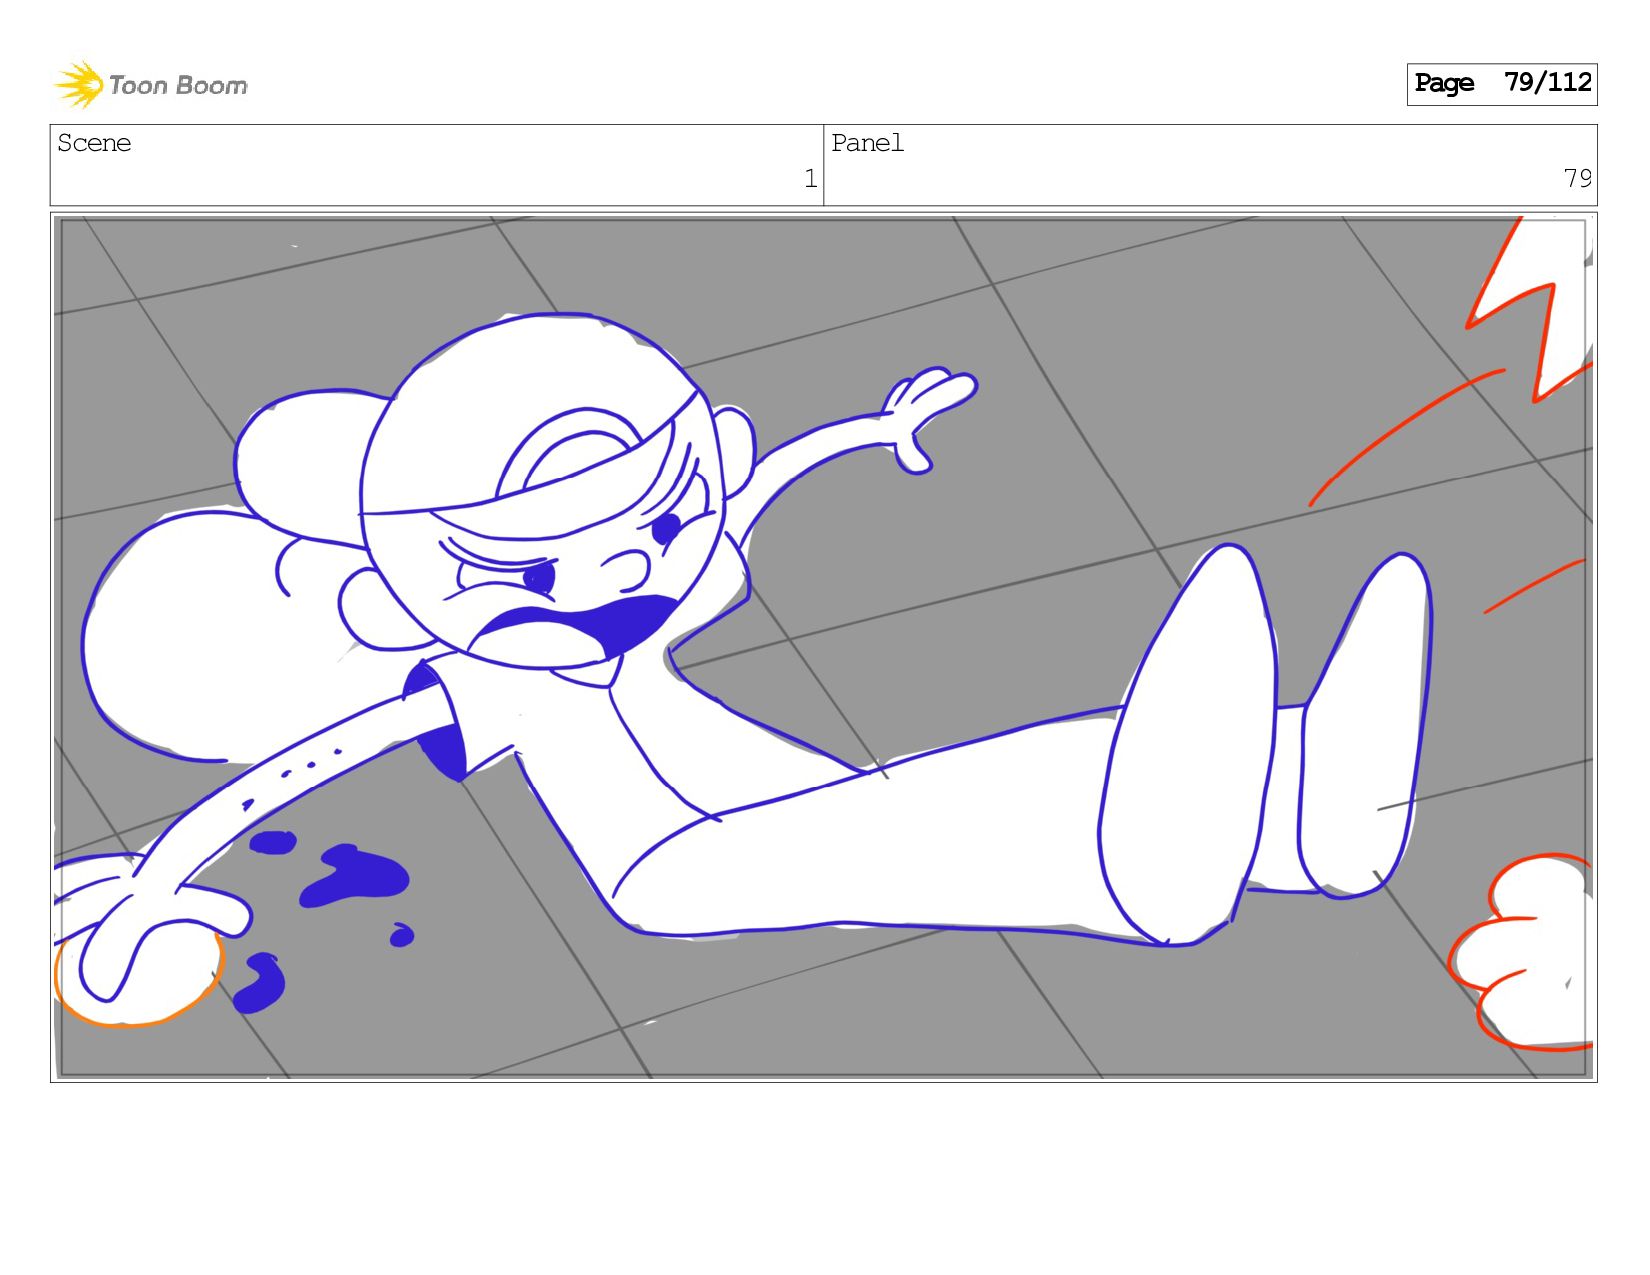Click the panel number 79
The image size is (1650, 1275).
1577,179
